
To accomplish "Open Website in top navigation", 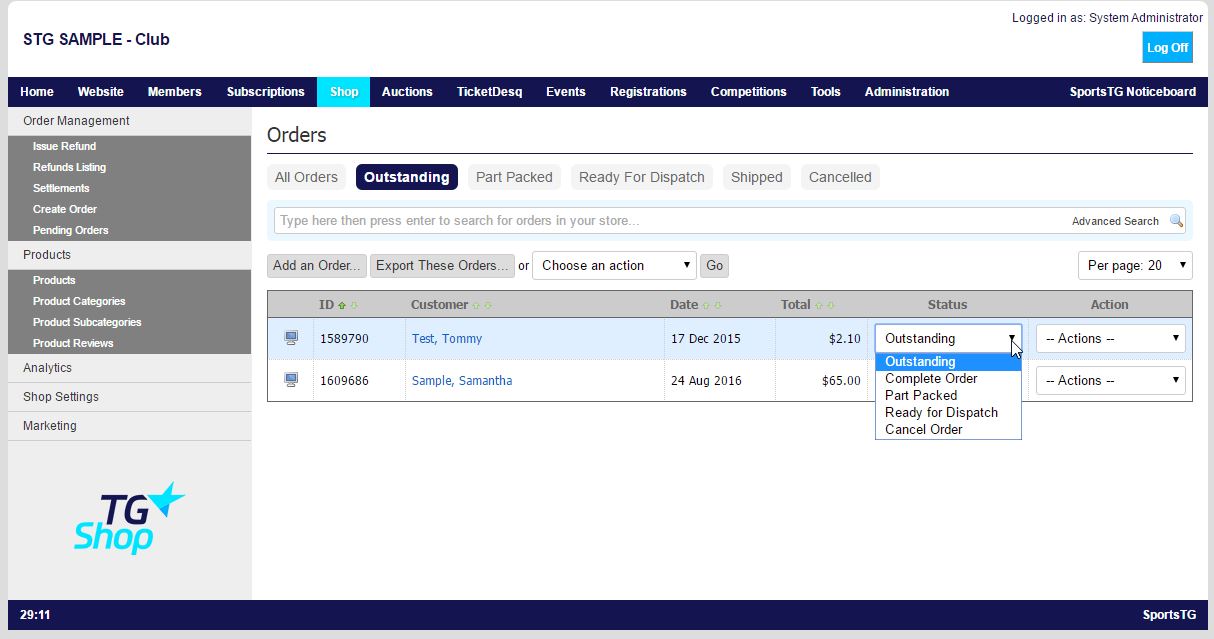I will (x=101, y=92).
